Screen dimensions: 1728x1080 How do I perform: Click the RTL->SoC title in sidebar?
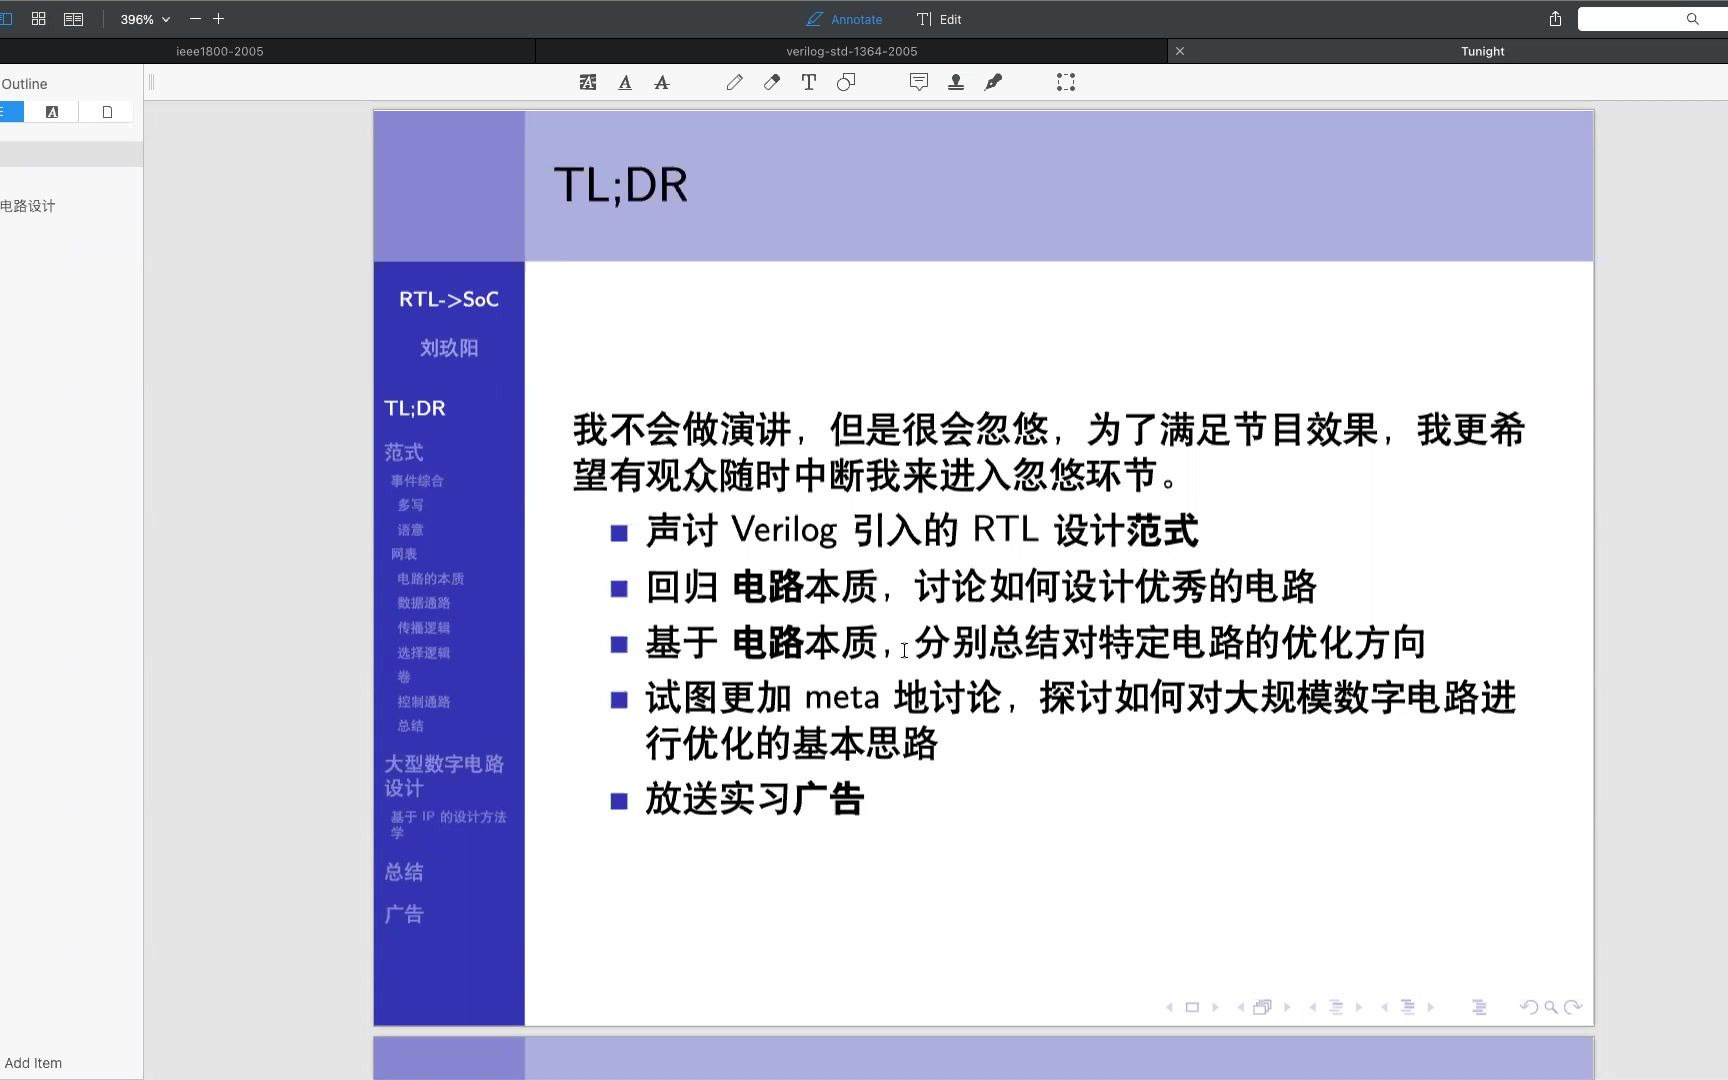(449, 299)
